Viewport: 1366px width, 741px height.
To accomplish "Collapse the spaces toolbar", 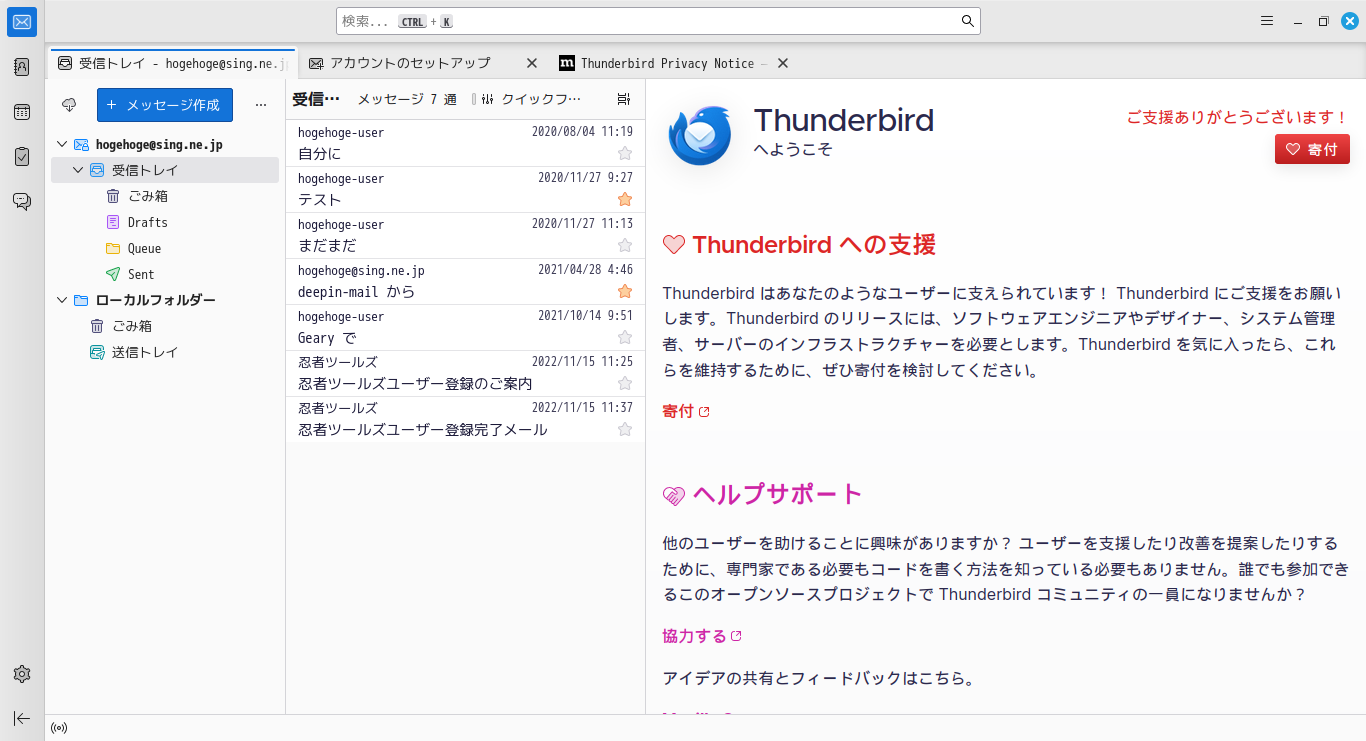I will point(22,718).
